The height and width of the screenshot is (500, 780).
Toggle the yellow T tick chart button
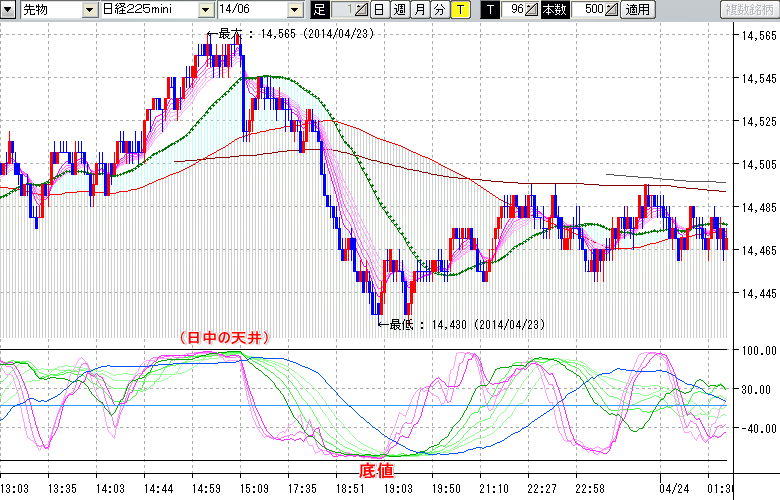(x=459, y=10)
